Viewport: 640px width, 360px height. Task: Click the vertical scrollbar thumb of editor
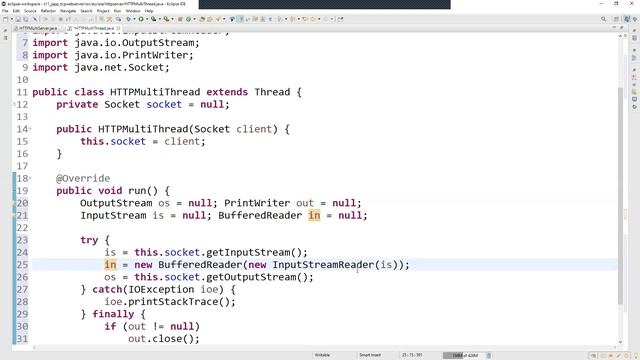[x=621, y=196]
